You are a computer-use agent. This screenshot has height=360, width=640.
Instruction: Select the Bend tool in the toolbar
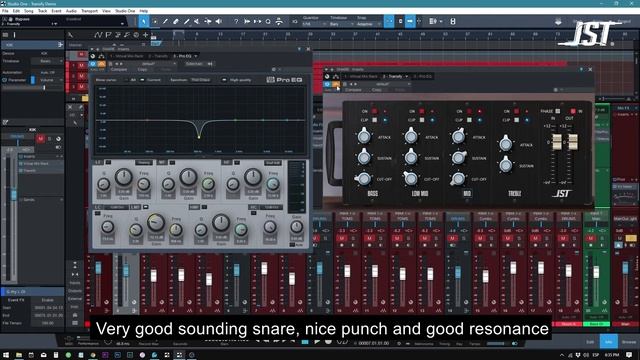[208, 21]
